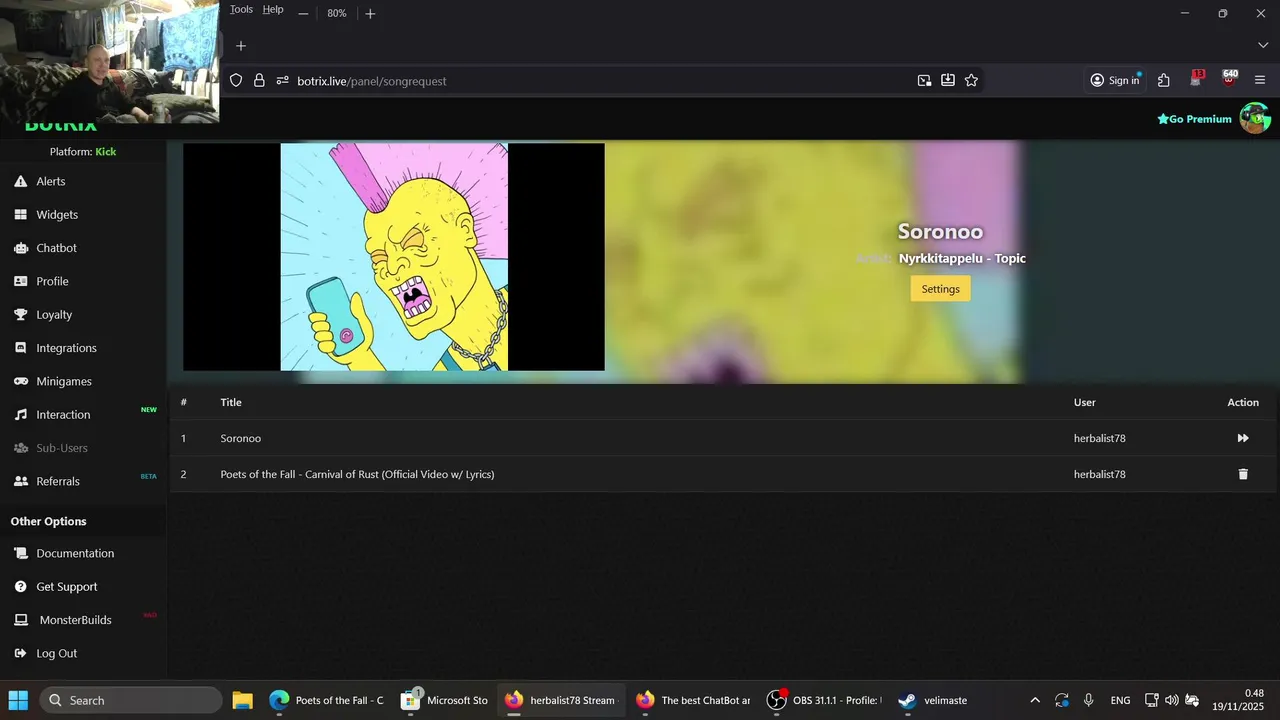Image resolution: width=1280 pixels, height=720 pixels.
Task: Click the Beavis-style album art thumbnail
Action: pyautogui.click(x=394, y=257)
